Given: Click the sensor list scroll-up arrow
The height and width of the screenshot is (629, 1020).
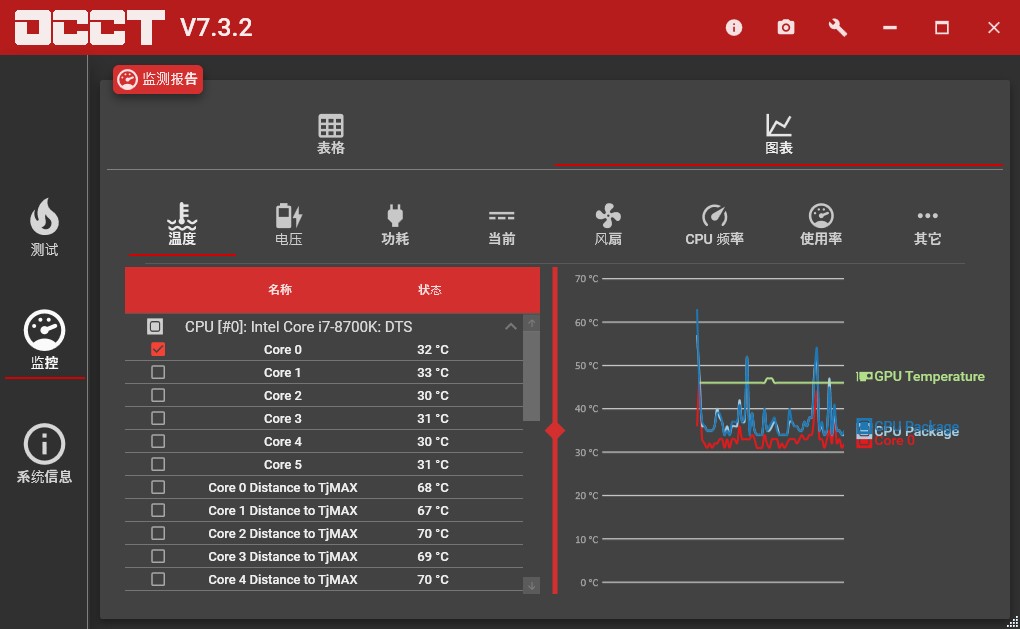Looking at the screenshot, I should 531,323.
